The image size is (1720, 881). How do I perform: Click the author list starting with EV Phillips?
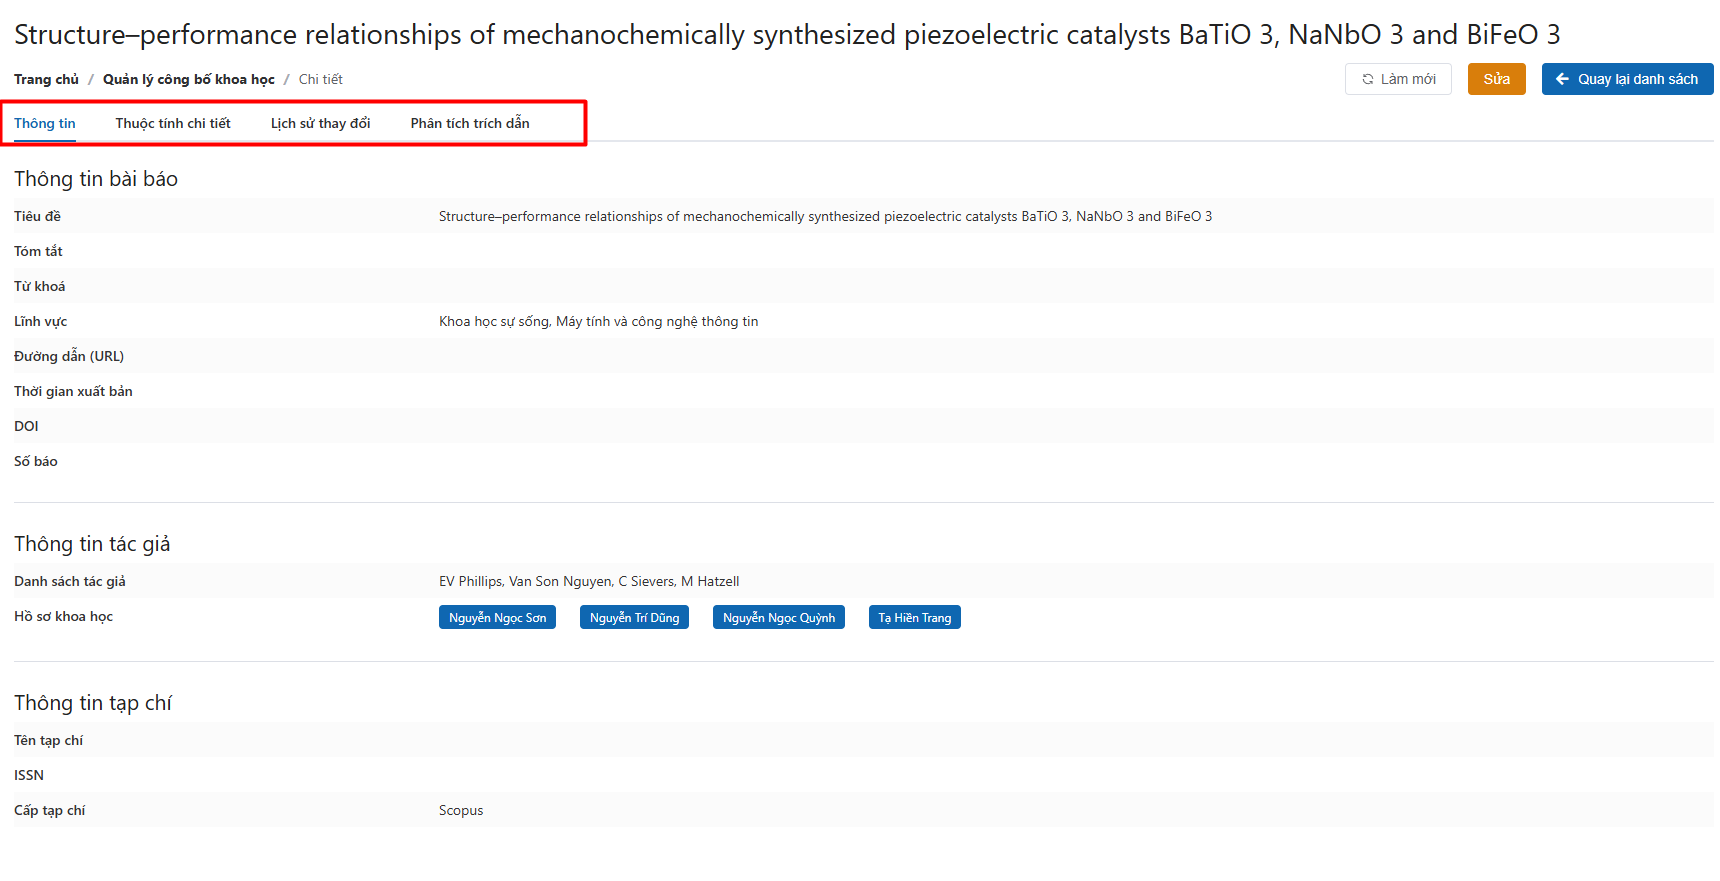[x=589, y=581]
